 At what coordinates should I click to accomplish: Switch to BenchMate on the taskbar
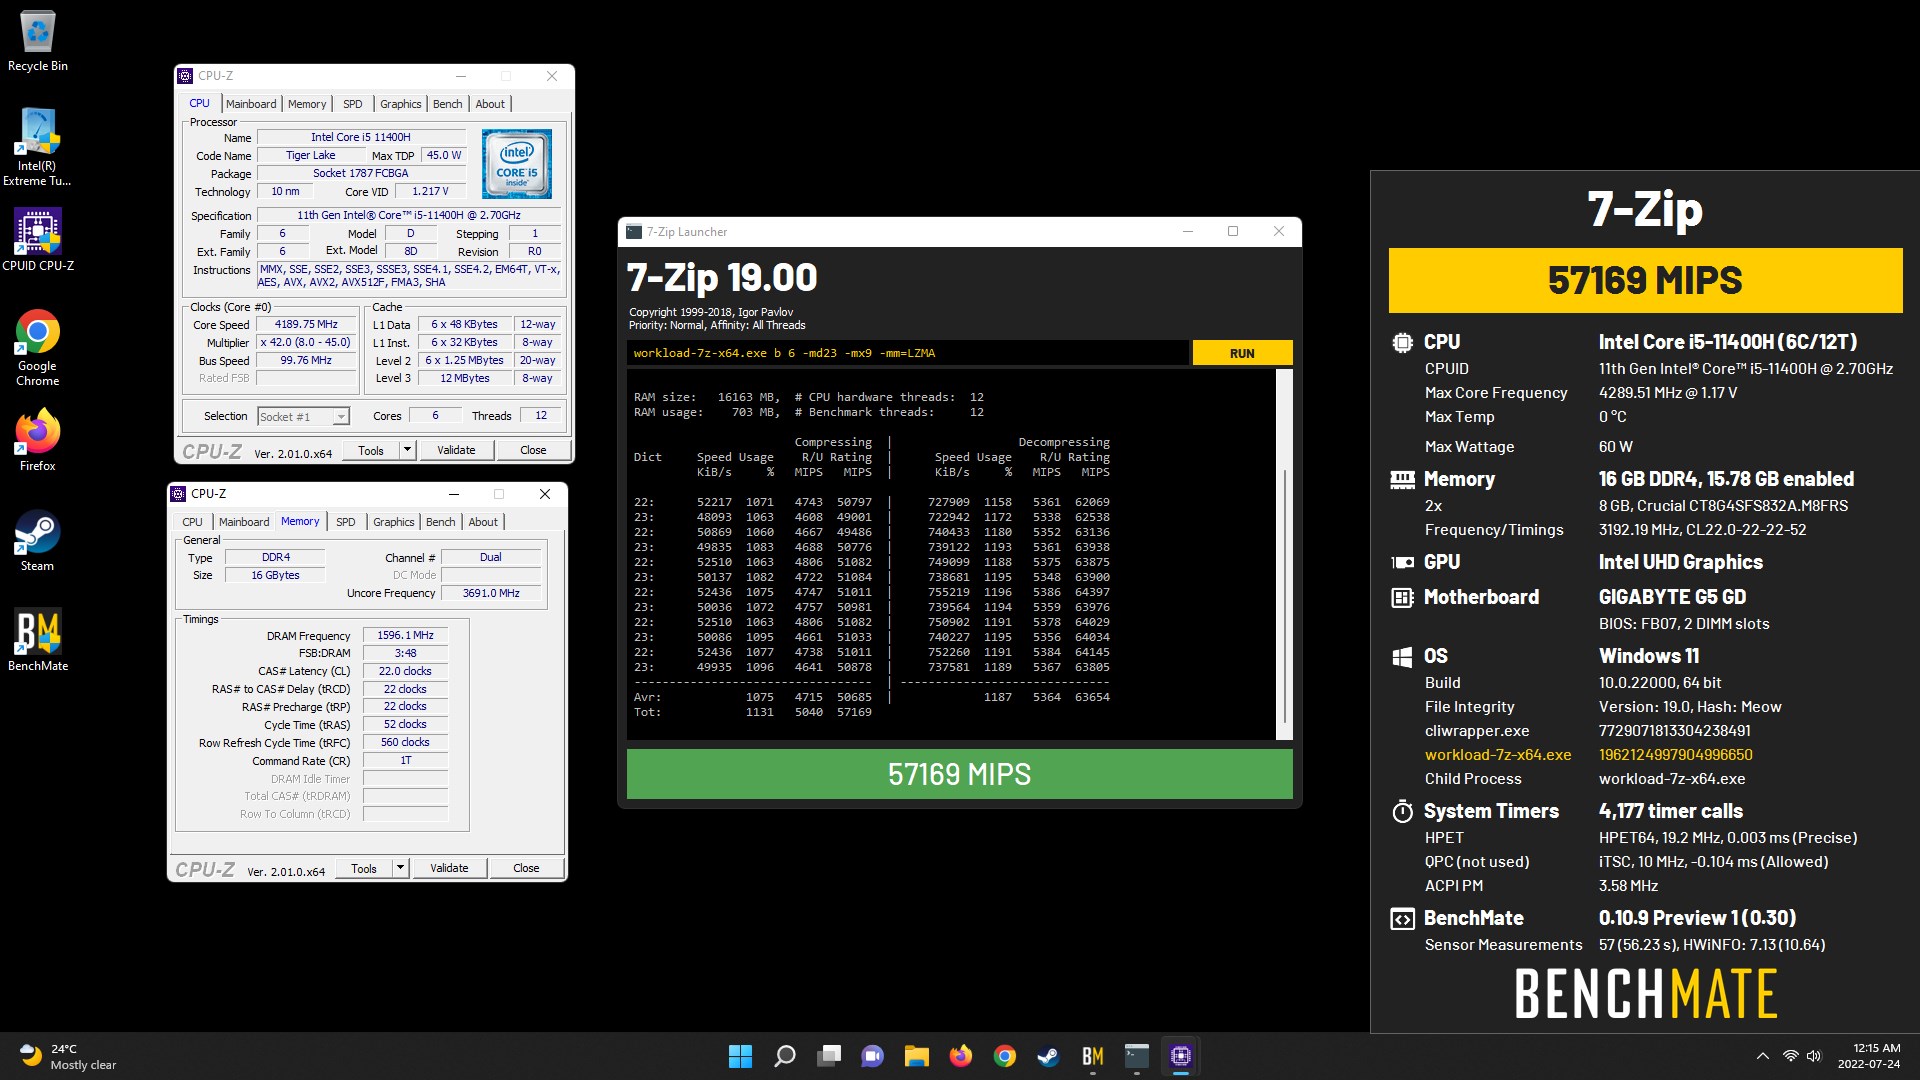pyautogui.click(x=1093, y=1056)
